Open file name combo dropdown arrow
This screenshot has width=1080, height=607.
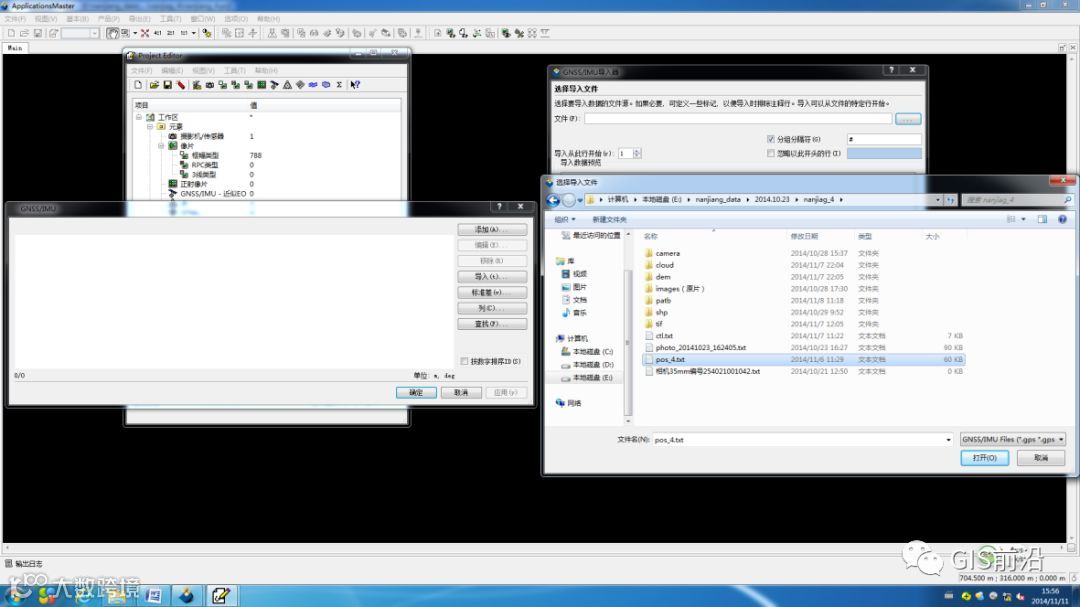click(x=948, y=440)
